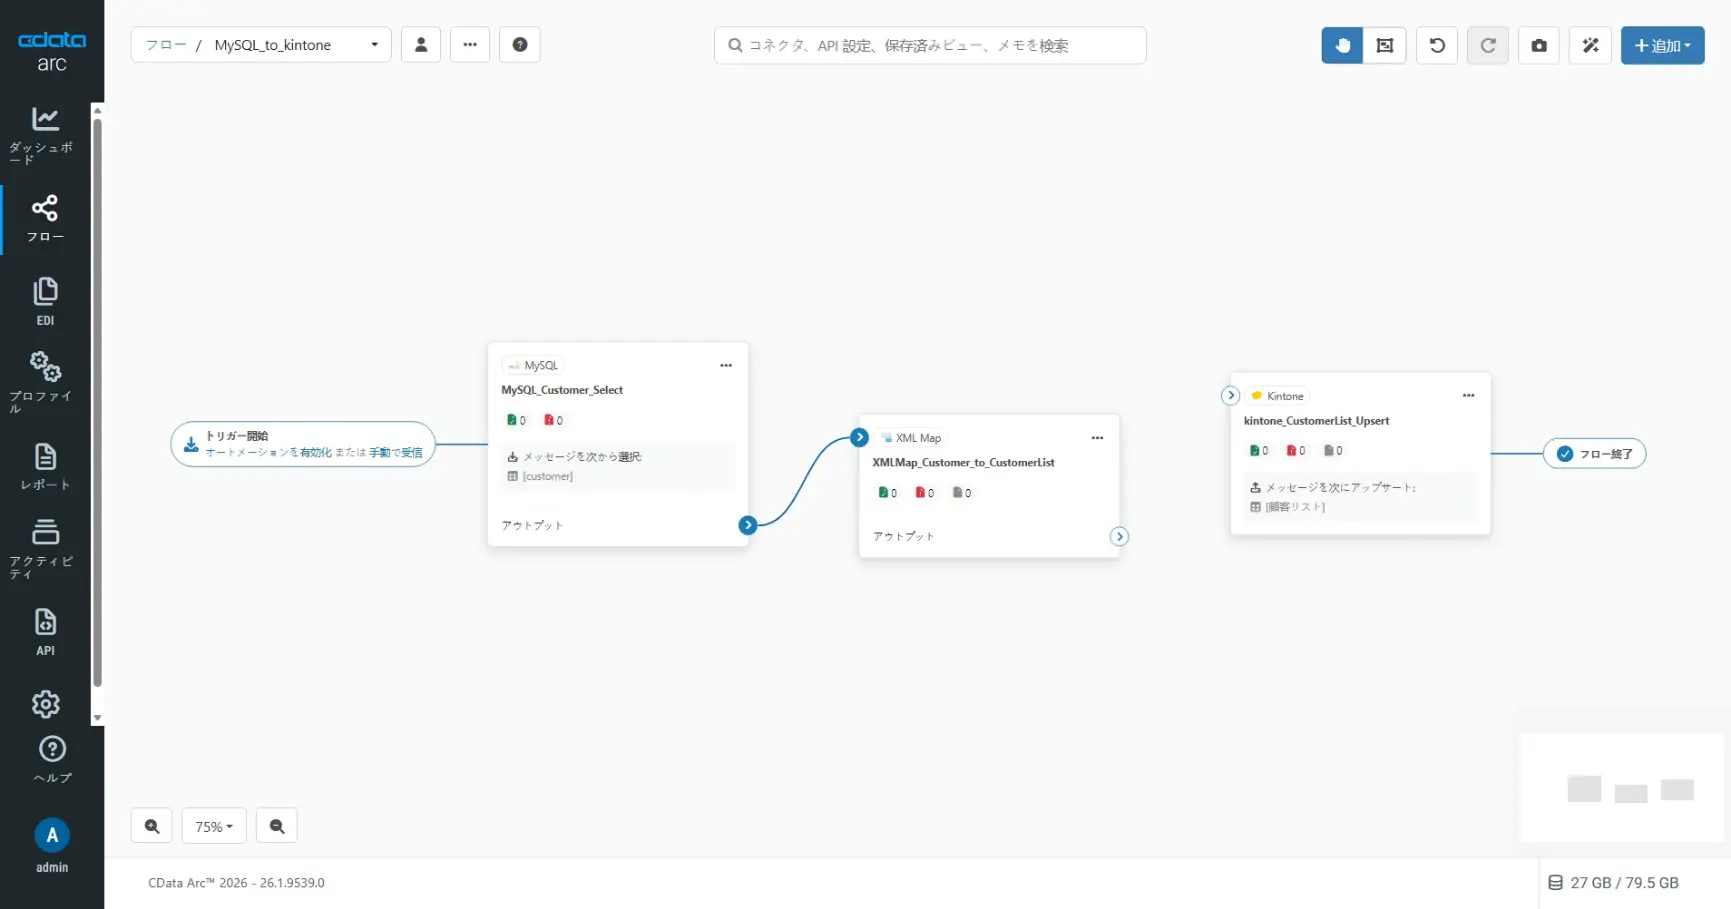The width and height of the screenshot is (1731, 909).
Task: Click the オートメーションを有効化 link
Action: (268, 452)
